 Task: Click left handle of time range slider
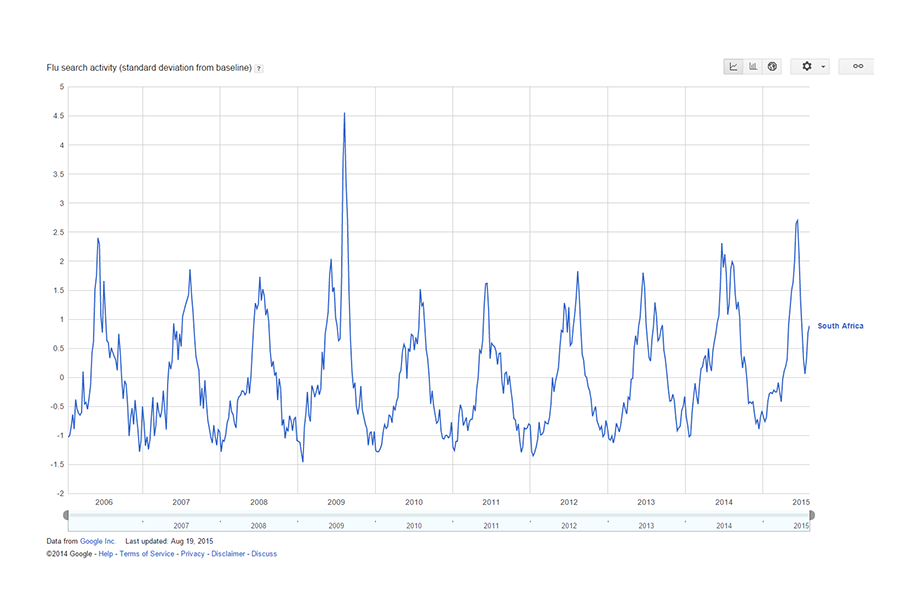[67, 515]
